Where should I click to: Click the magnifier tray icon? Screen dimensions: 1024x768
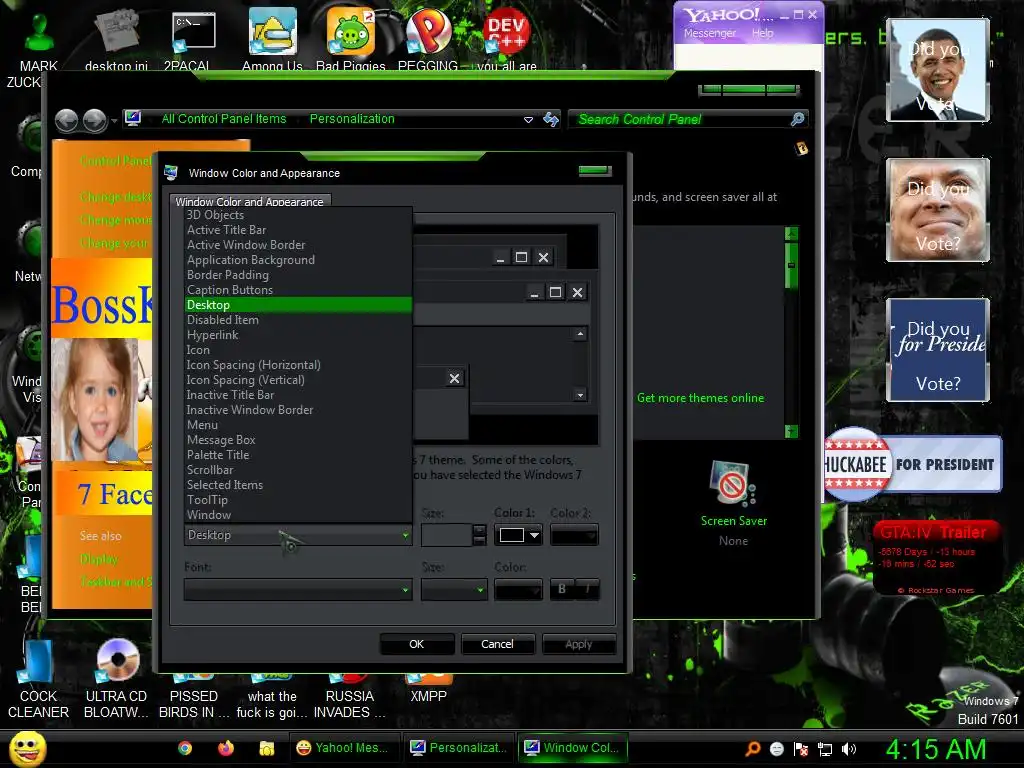pyautogui.click(x=752, y=749)
